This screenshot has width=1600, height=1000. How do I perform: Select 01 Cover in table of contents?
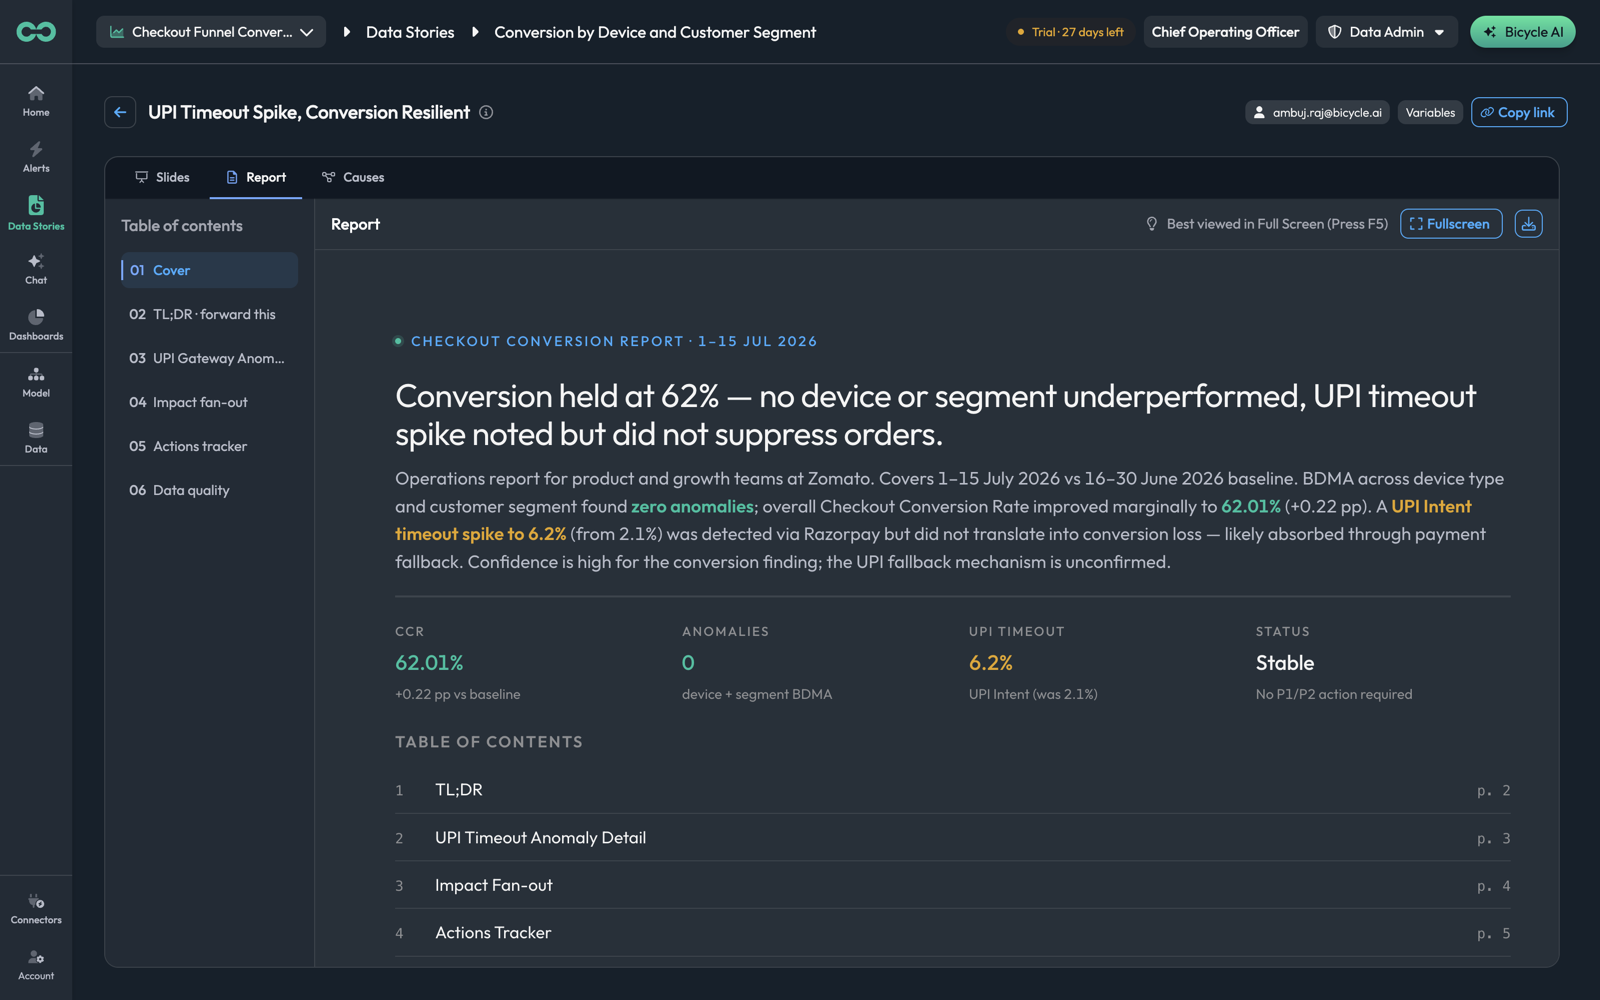(209, 270)
